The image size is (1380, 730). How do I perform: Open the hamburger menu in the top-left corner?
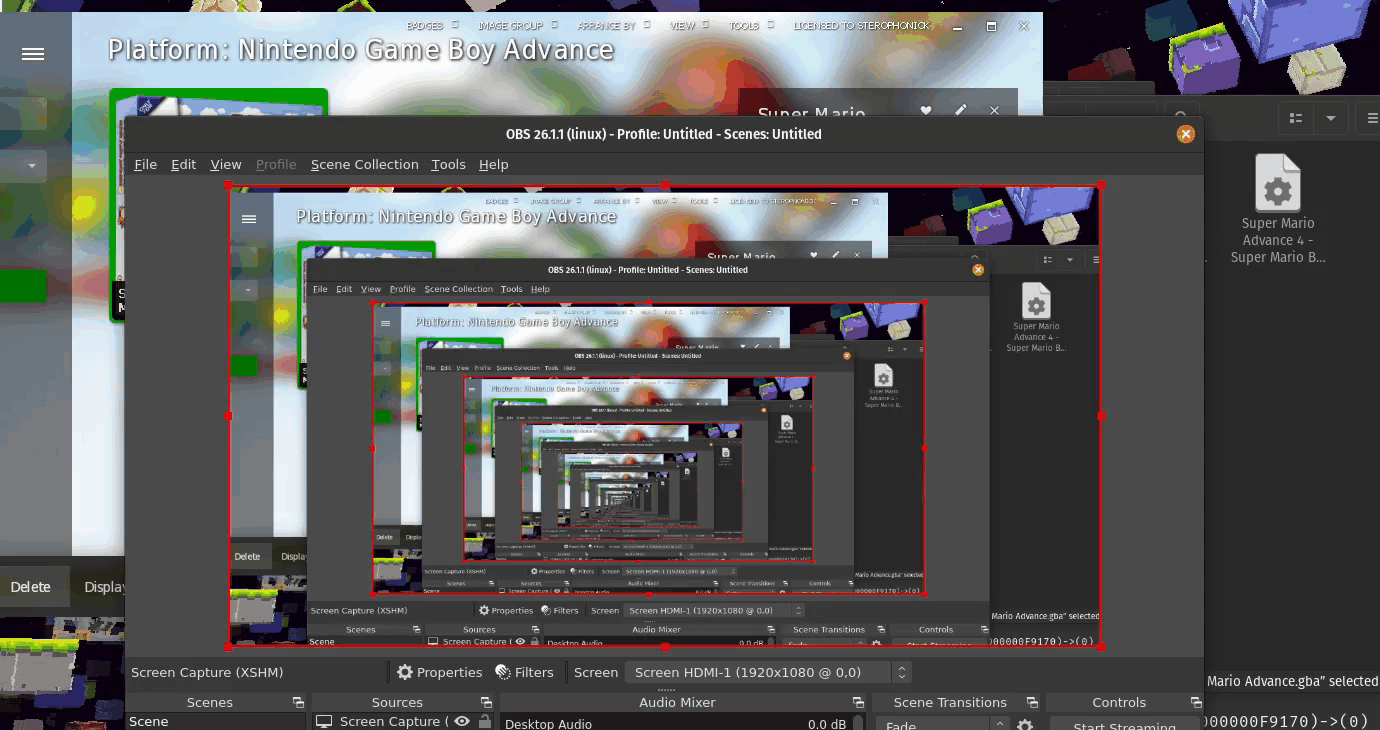[34, 54]
